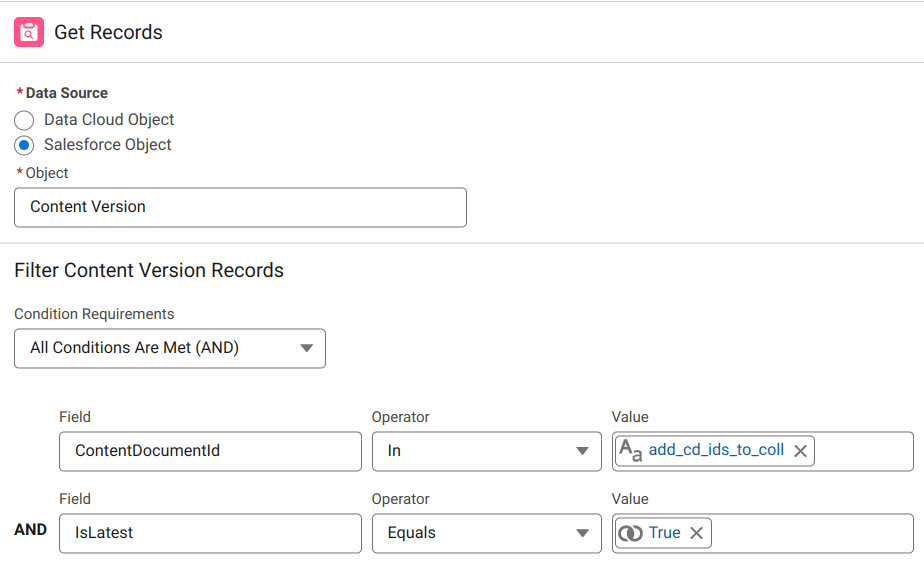Click the Content Version object field

point(240,207)
